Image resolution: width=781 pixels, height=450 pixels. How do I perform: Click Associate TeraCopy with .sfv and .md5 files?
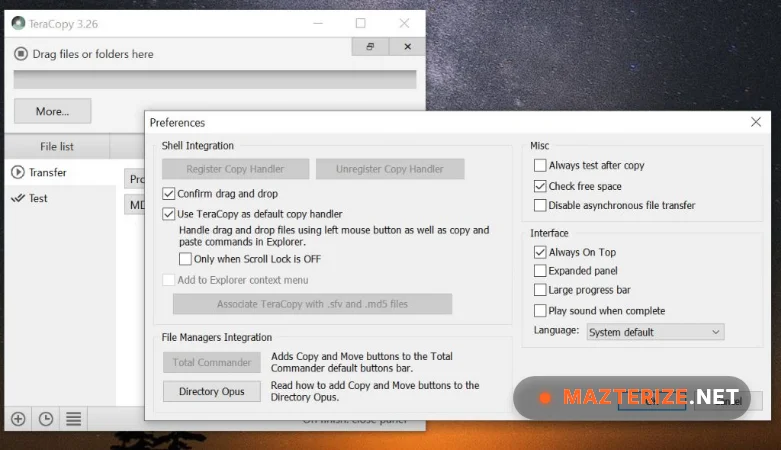(312, 304)
